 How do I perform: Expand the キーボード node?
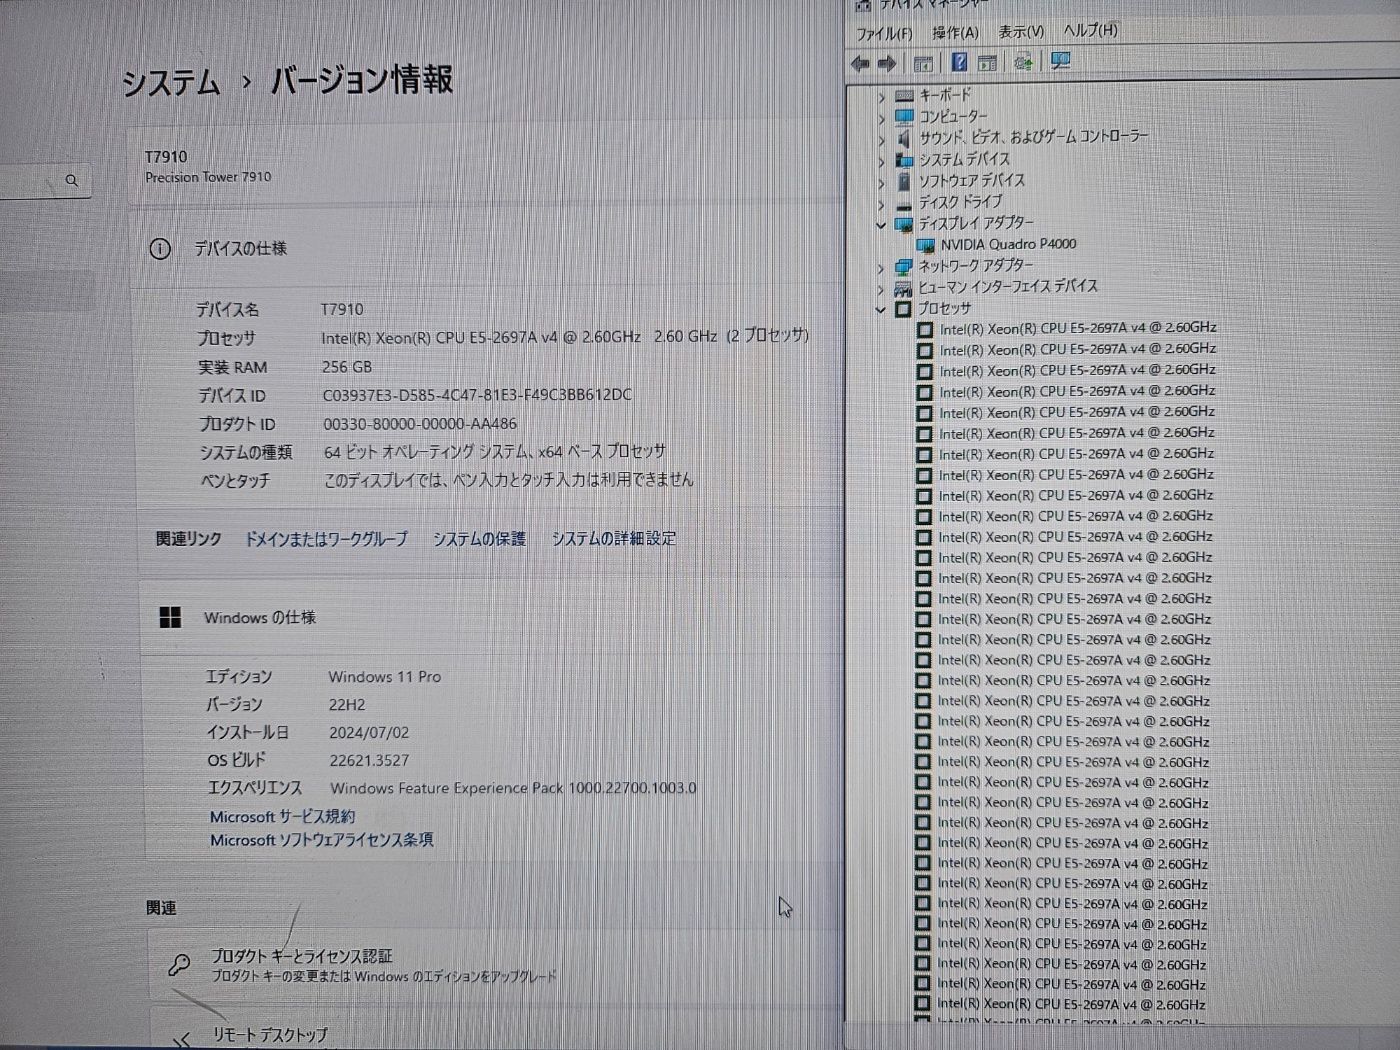(881, 96)
